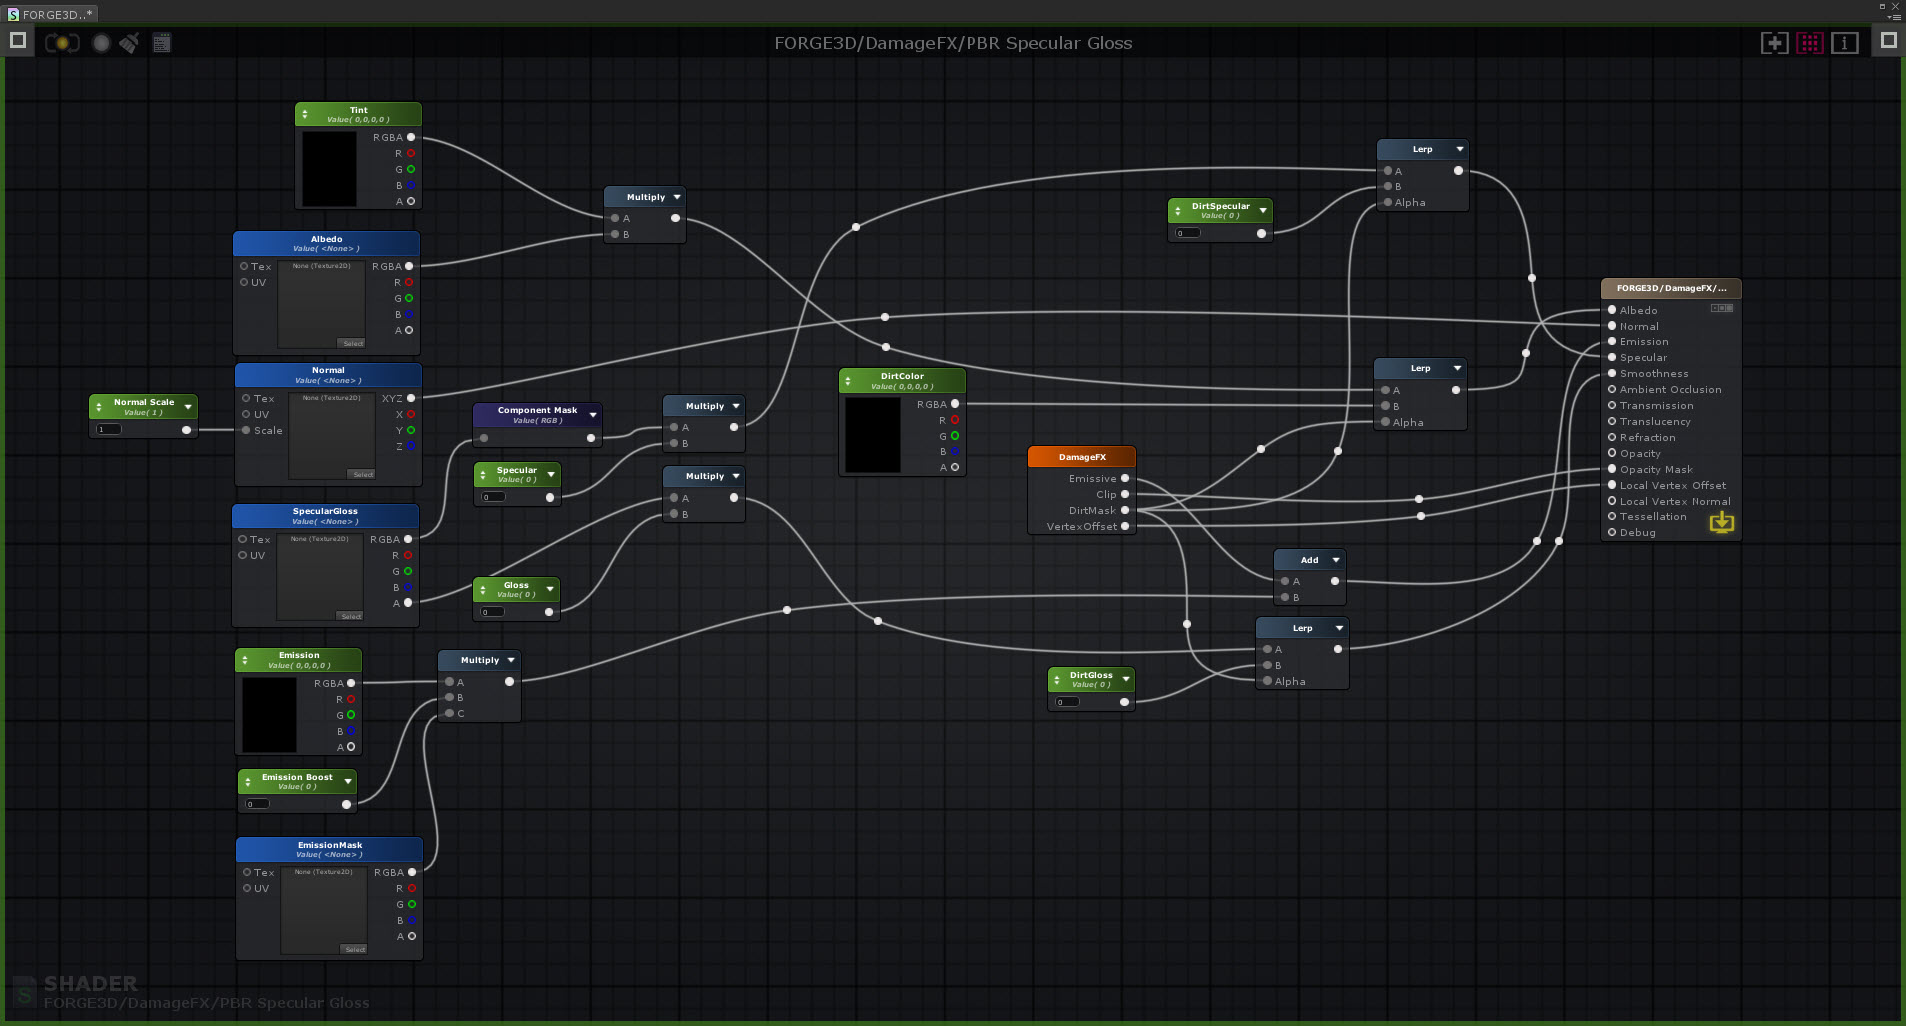Click Ambient Occlusion port on output node
Viewport: 1906px width, 1026px height.
(x=1612, y=389)
